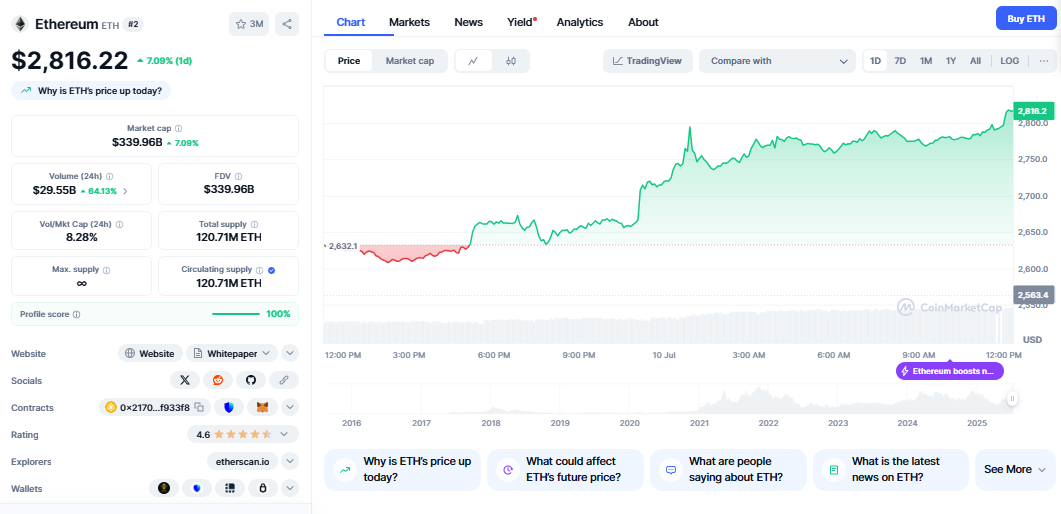Select the Market cap toggle
The image size is (1061, 514).
[x=409, y=61]
